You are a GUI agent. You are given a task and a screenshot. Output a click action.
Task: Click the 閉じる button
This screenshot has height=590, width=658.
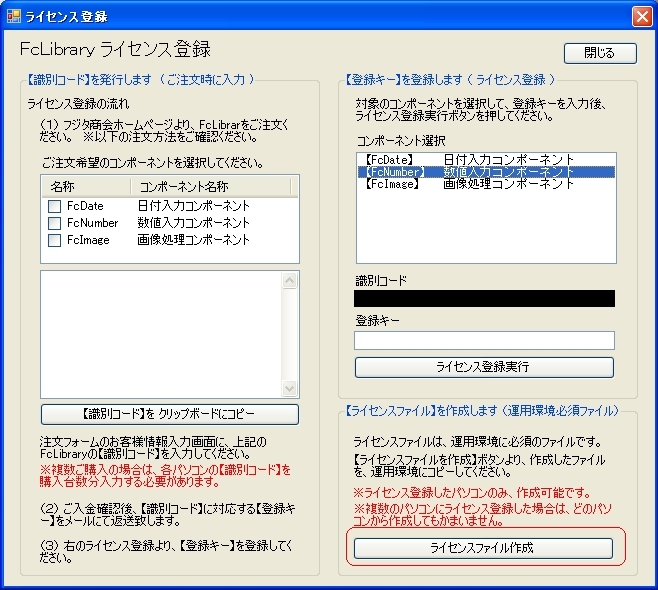(600, 53)
